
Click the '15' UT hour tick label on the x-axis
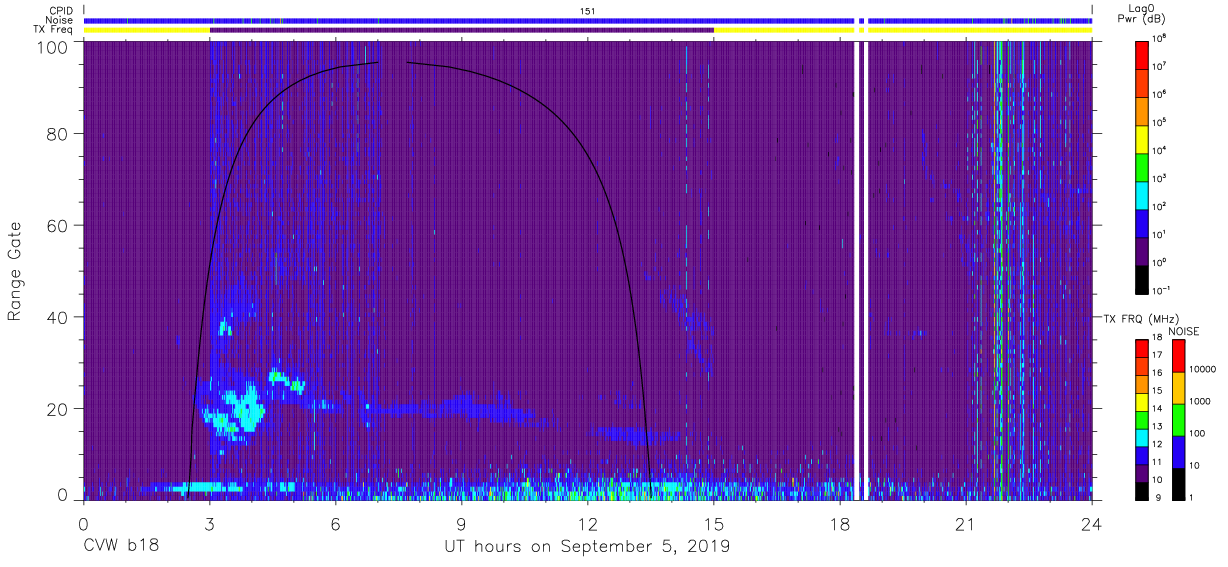click(714, 524)
